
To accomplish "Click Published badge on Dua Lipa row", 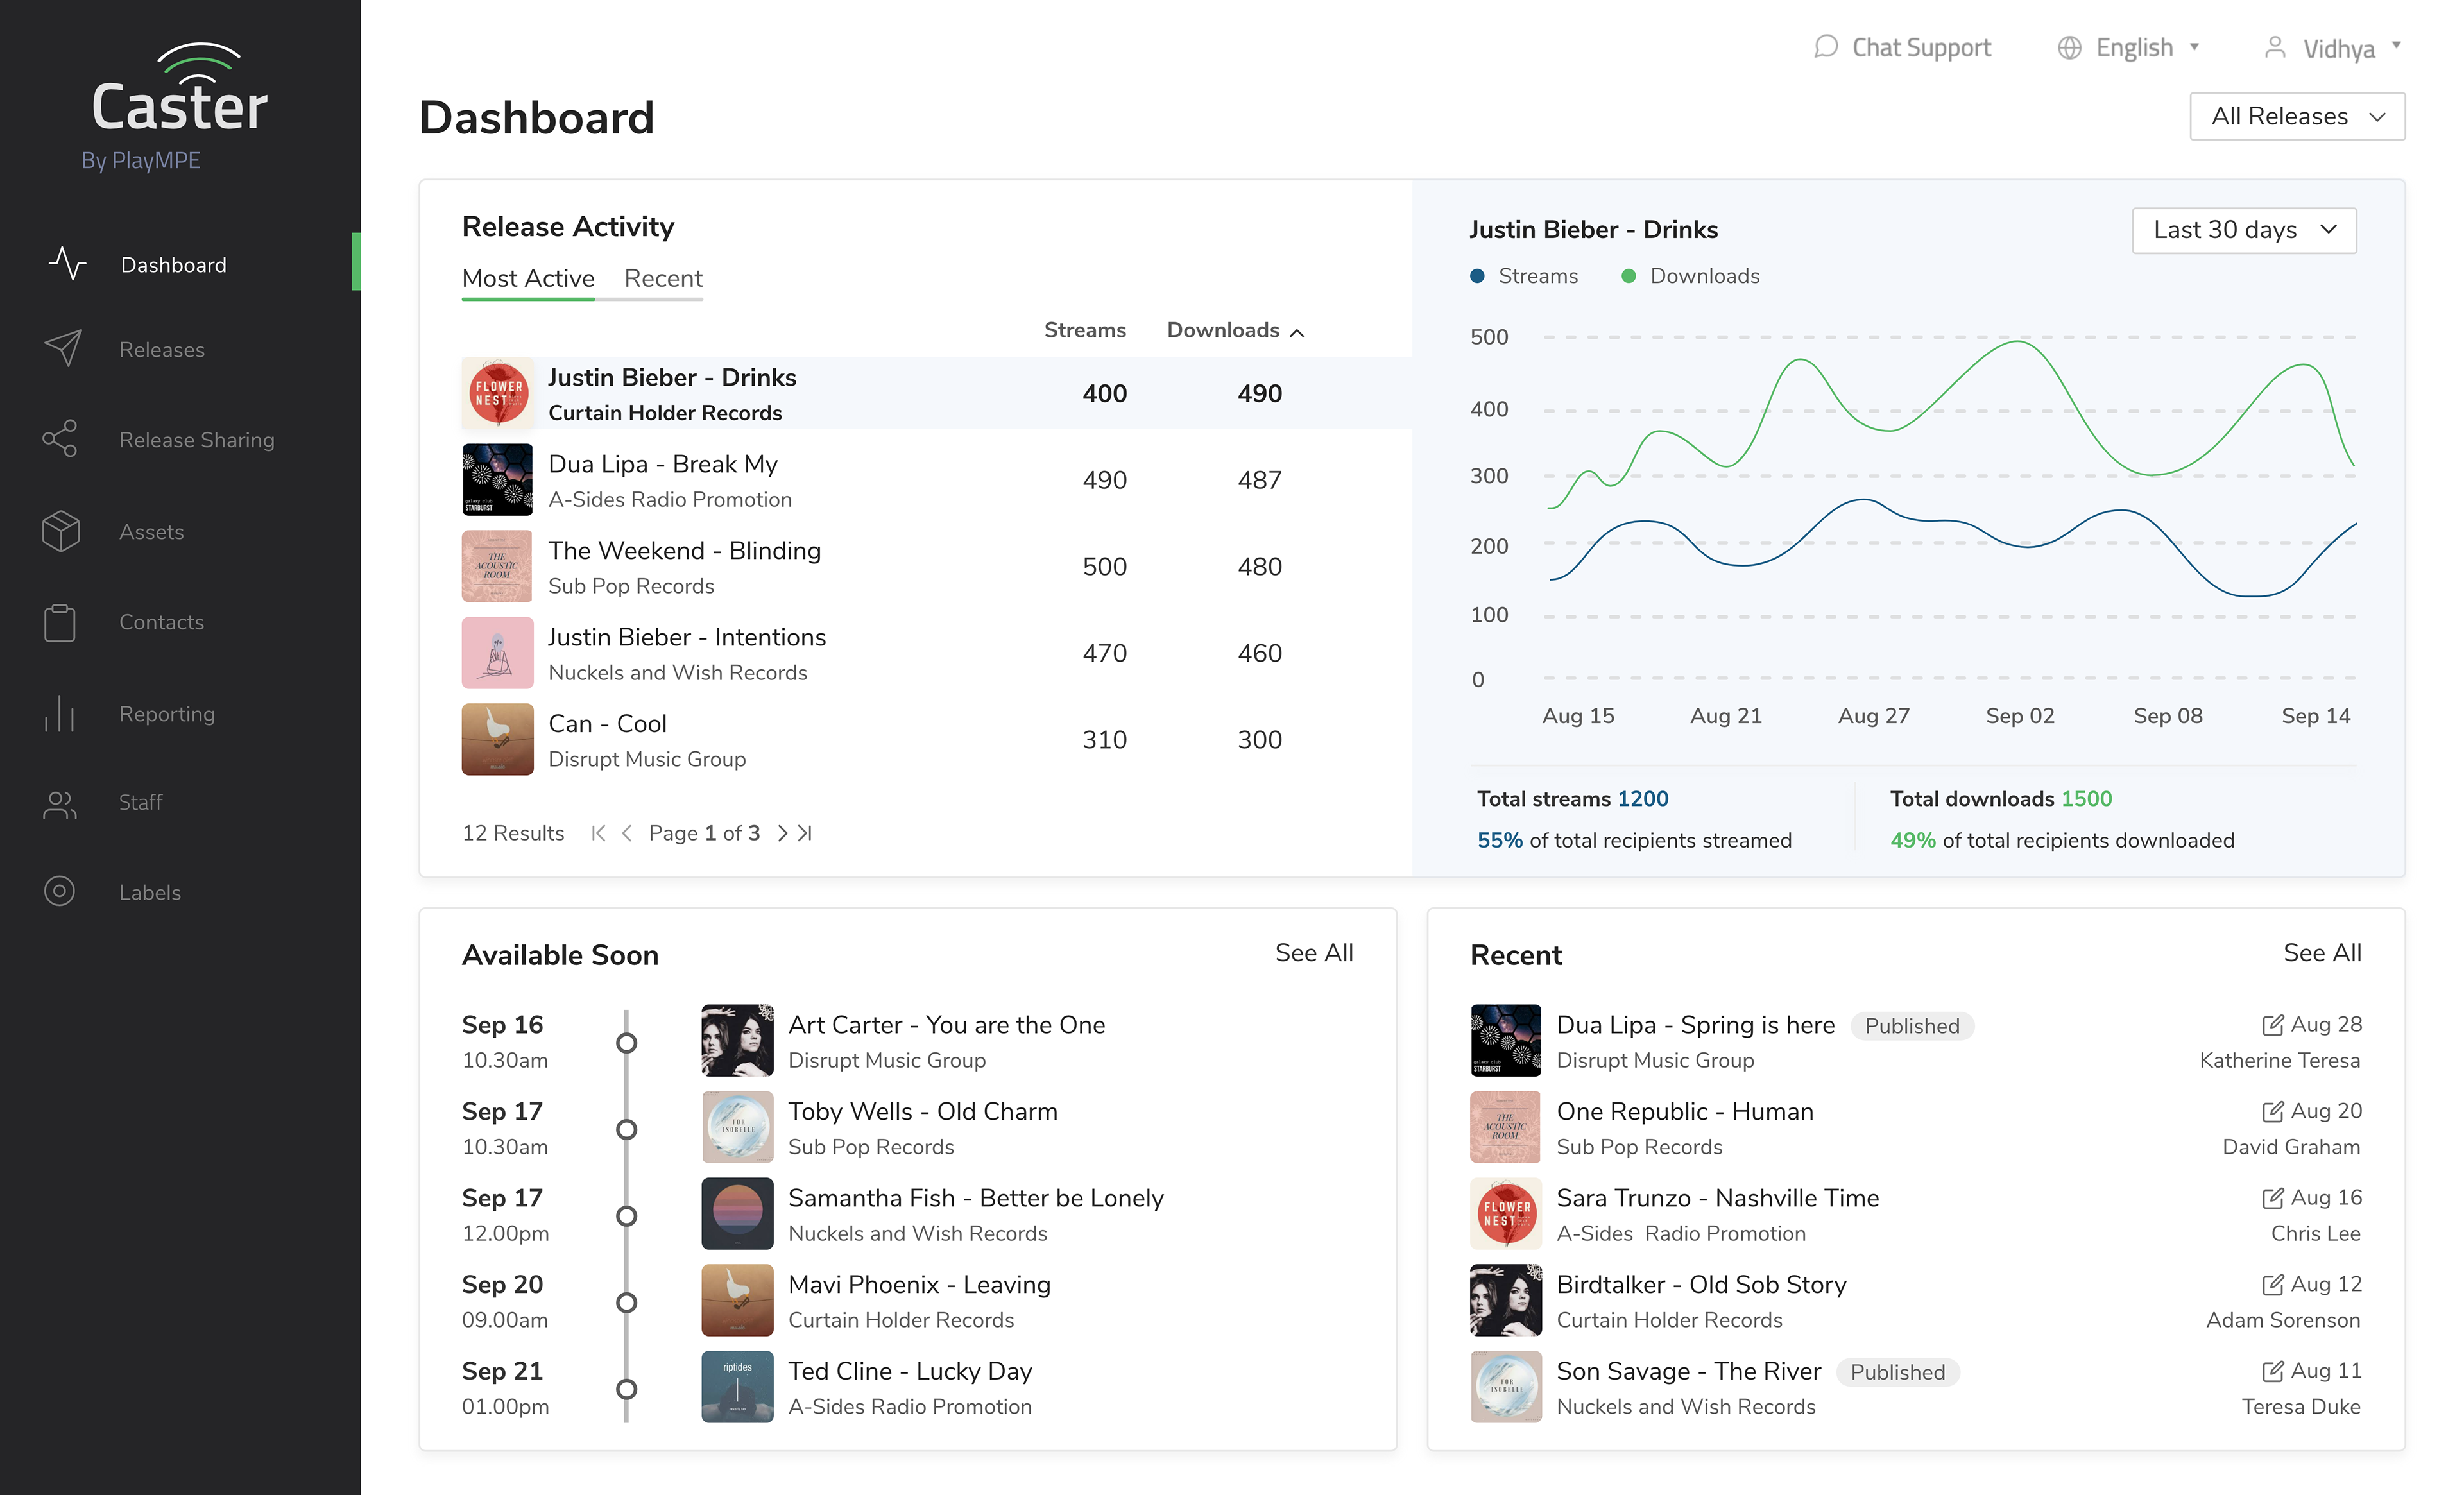I will click(1912, 1026).
